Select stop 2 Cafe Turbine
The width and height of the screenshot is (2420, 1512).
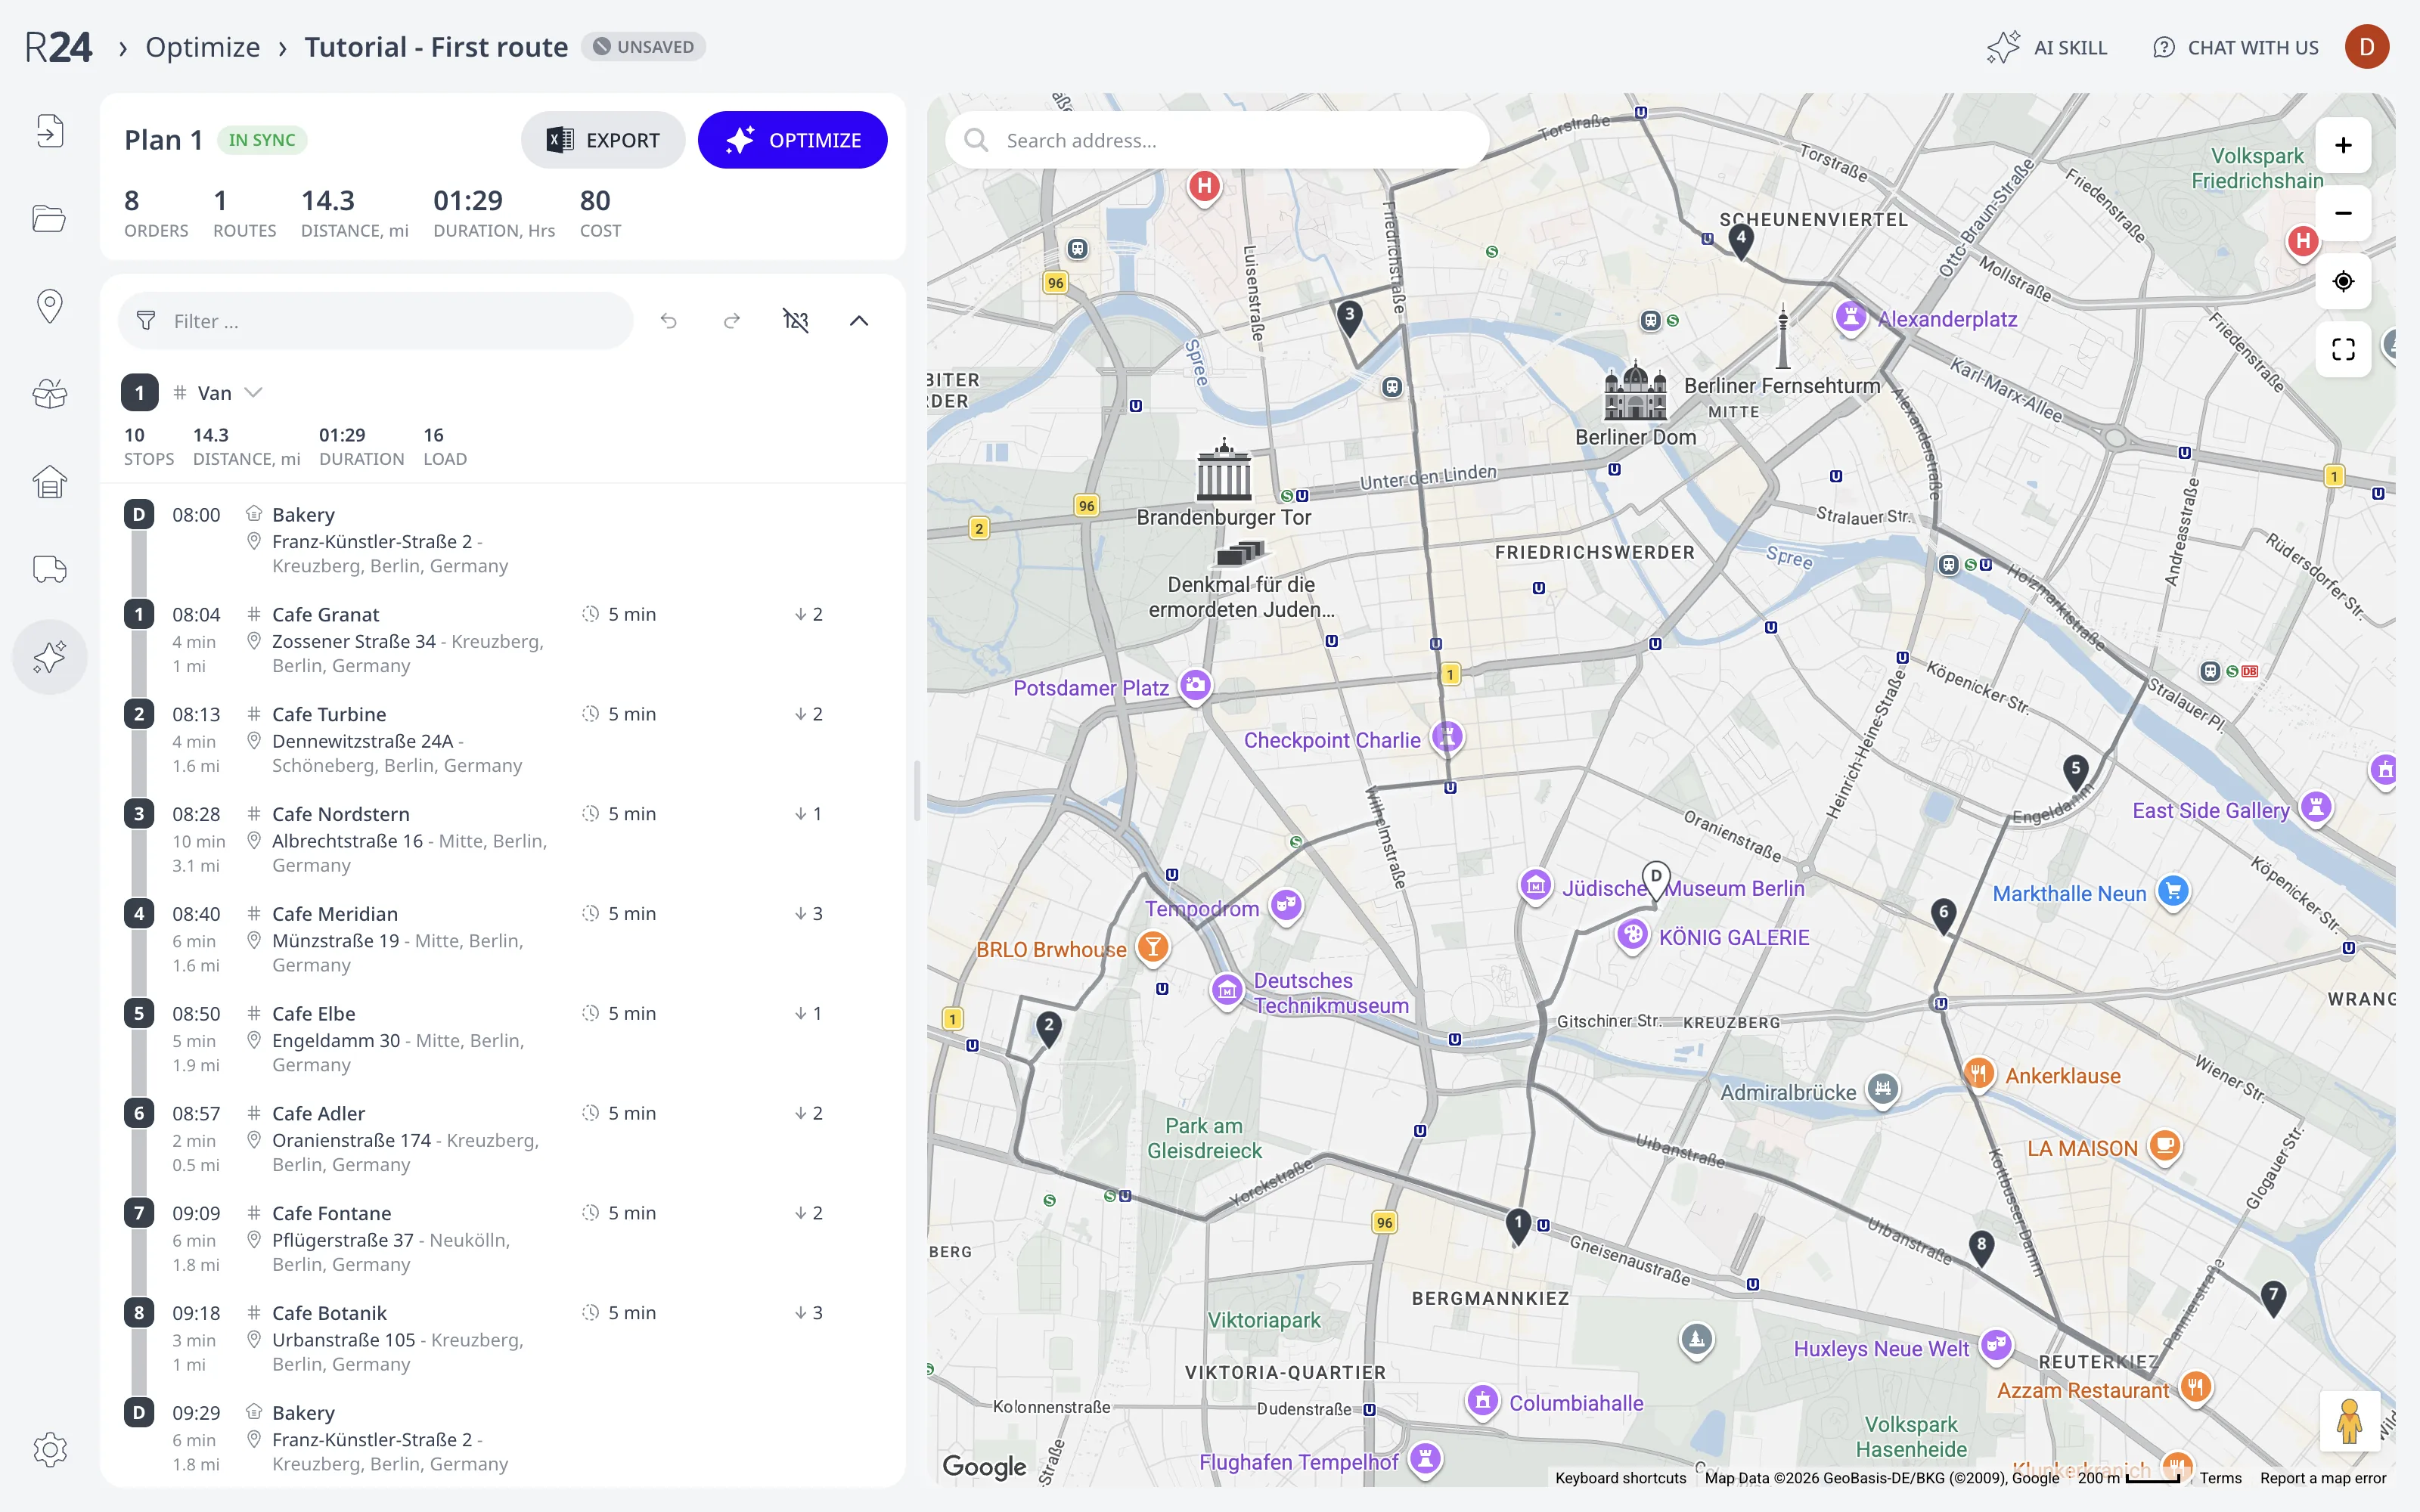[503, 740]
